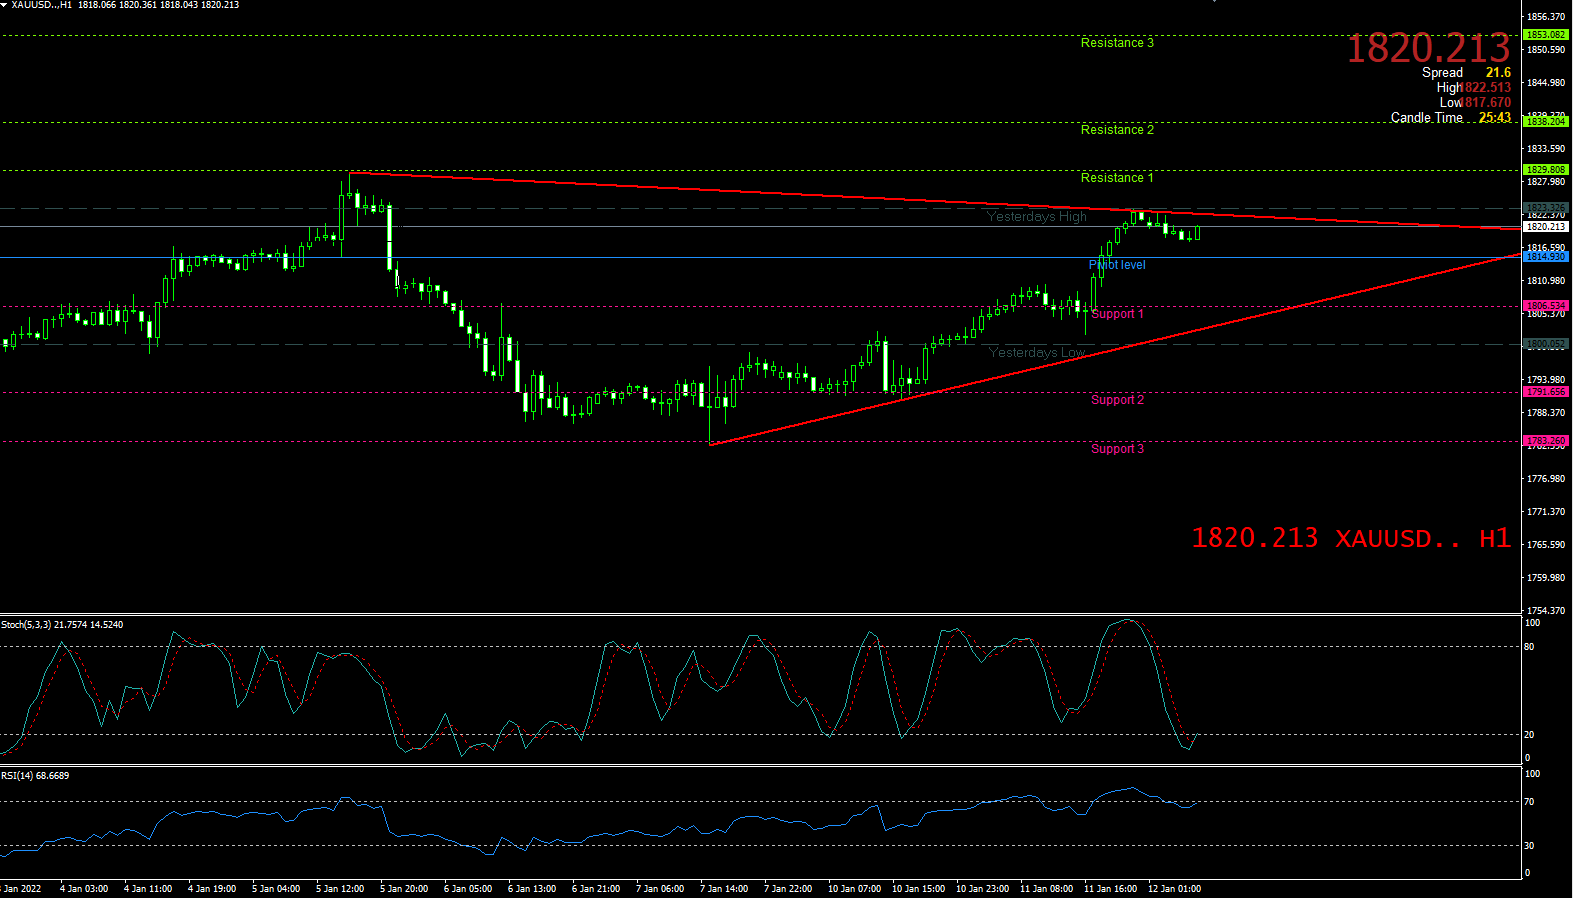
Task: Click the 7 Jan 14:00 time axis marker
Action: (x=724, y=889)
